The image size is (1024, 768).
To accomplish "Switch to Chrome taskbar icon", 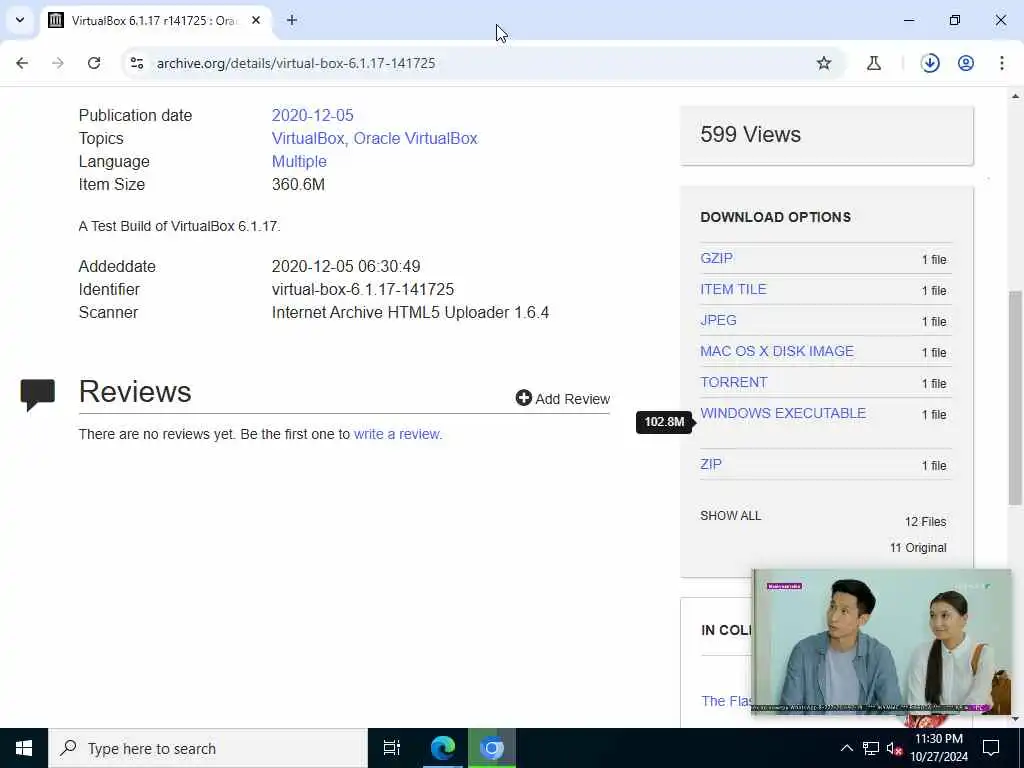I will (x=492, y=748).
